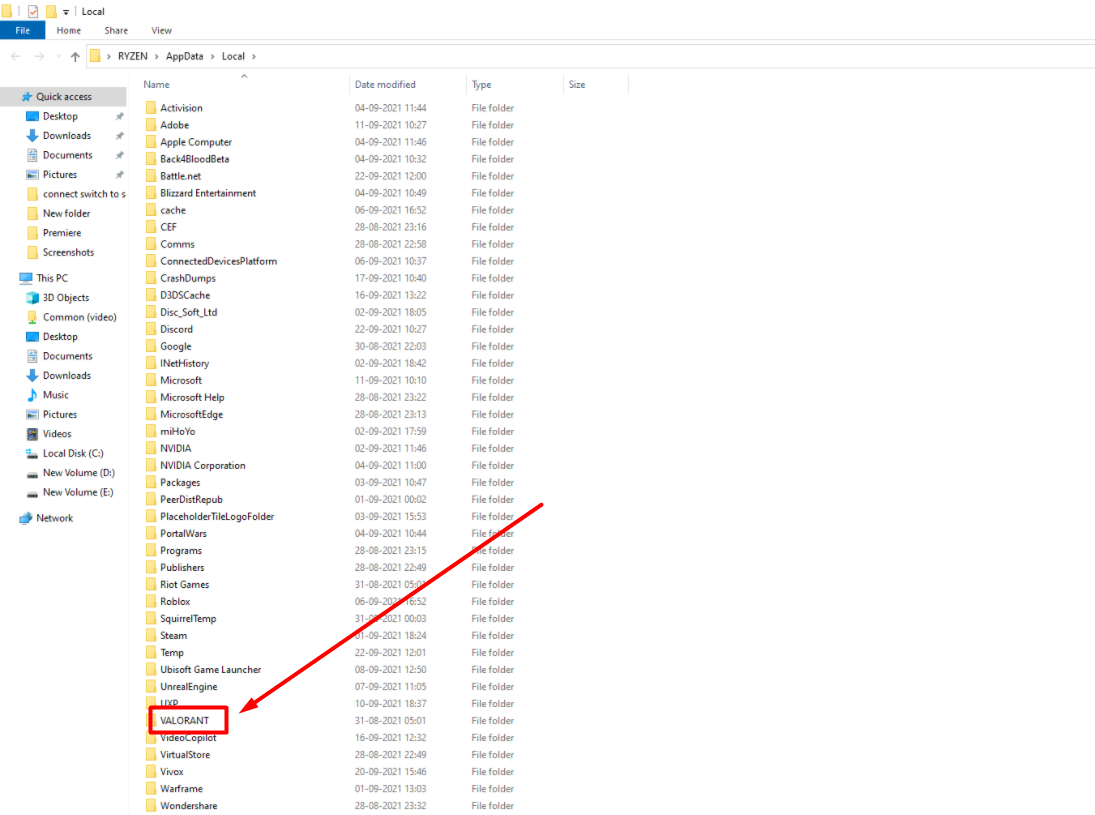
Task: Click the Forward navigation arrow
Action: (x=39, y=56)
